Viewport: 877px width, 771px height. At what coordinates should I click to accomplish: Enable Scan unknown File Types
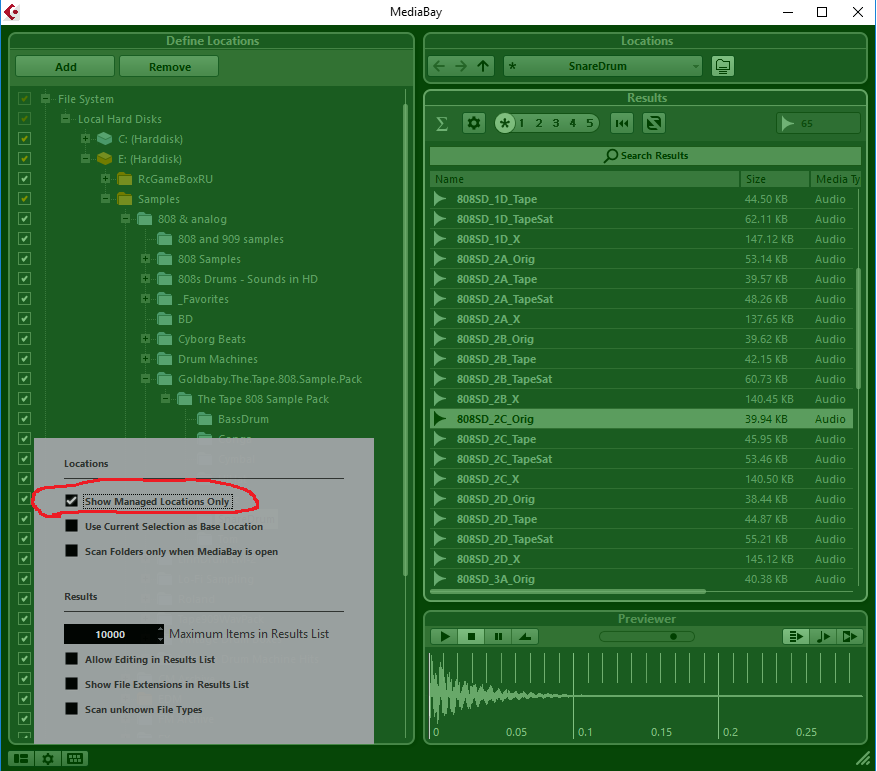71,708
